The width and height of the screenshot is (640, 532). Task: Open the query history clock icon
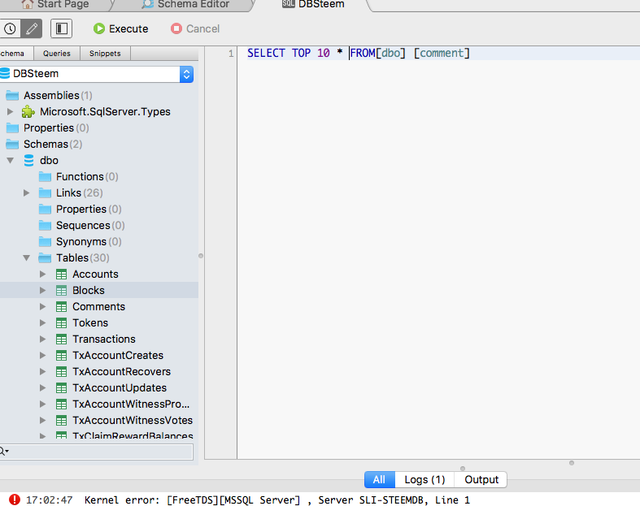(x=10, y=29)
